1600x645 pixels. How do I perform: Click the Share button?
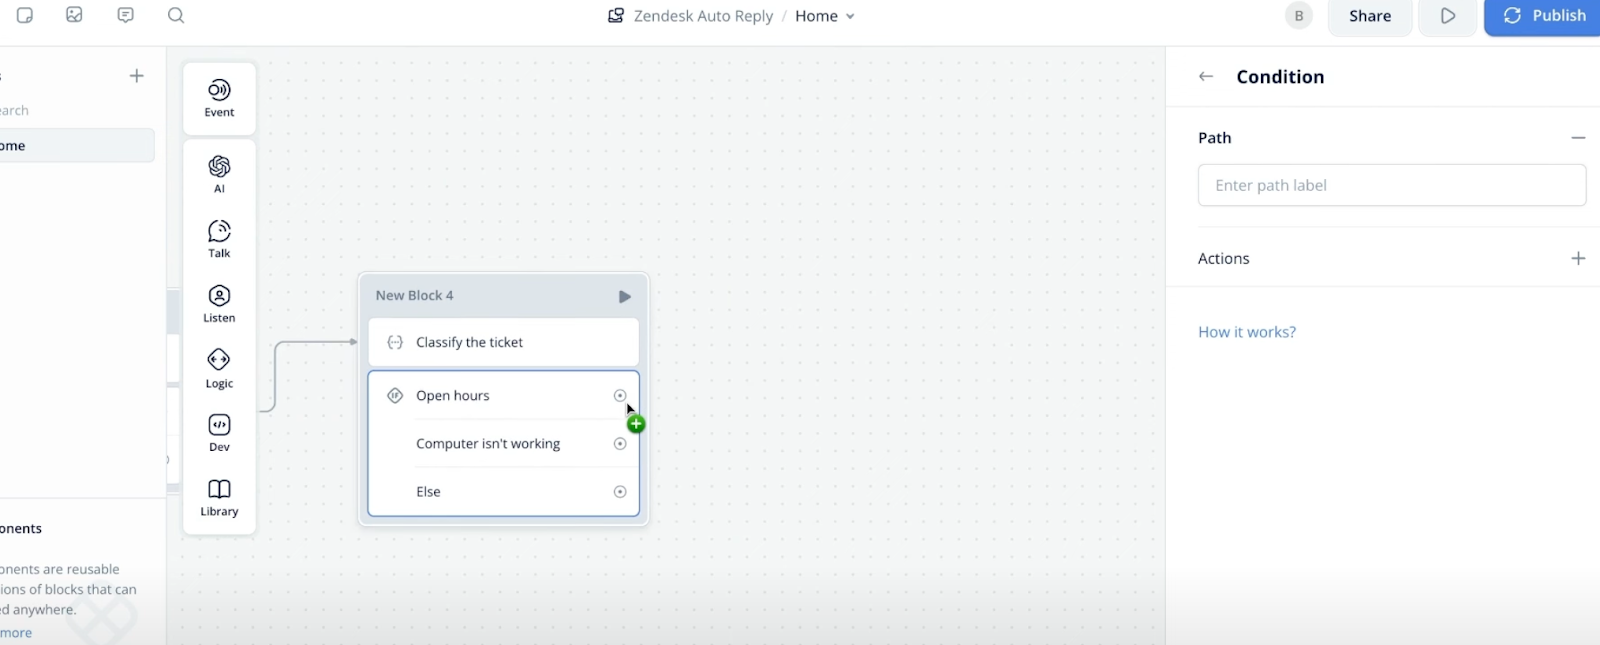point(1370,16)
